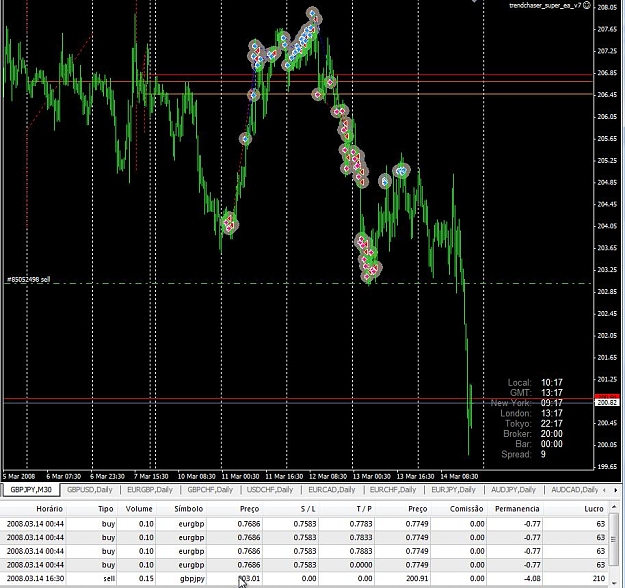This screenshot has height=588, width=625.
Task: Click the '5 Mar 2008' time axis label
Action: 19,476
